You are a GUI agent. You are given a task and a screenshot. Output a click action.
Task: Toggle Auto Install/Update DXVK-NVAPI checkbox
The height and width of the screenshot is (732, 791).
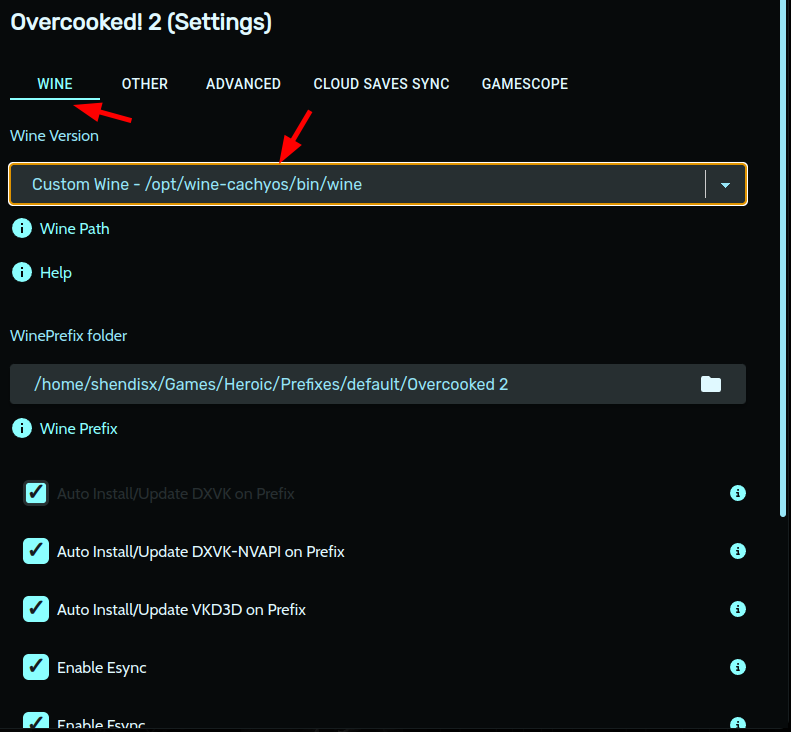[x=36, y=551]
